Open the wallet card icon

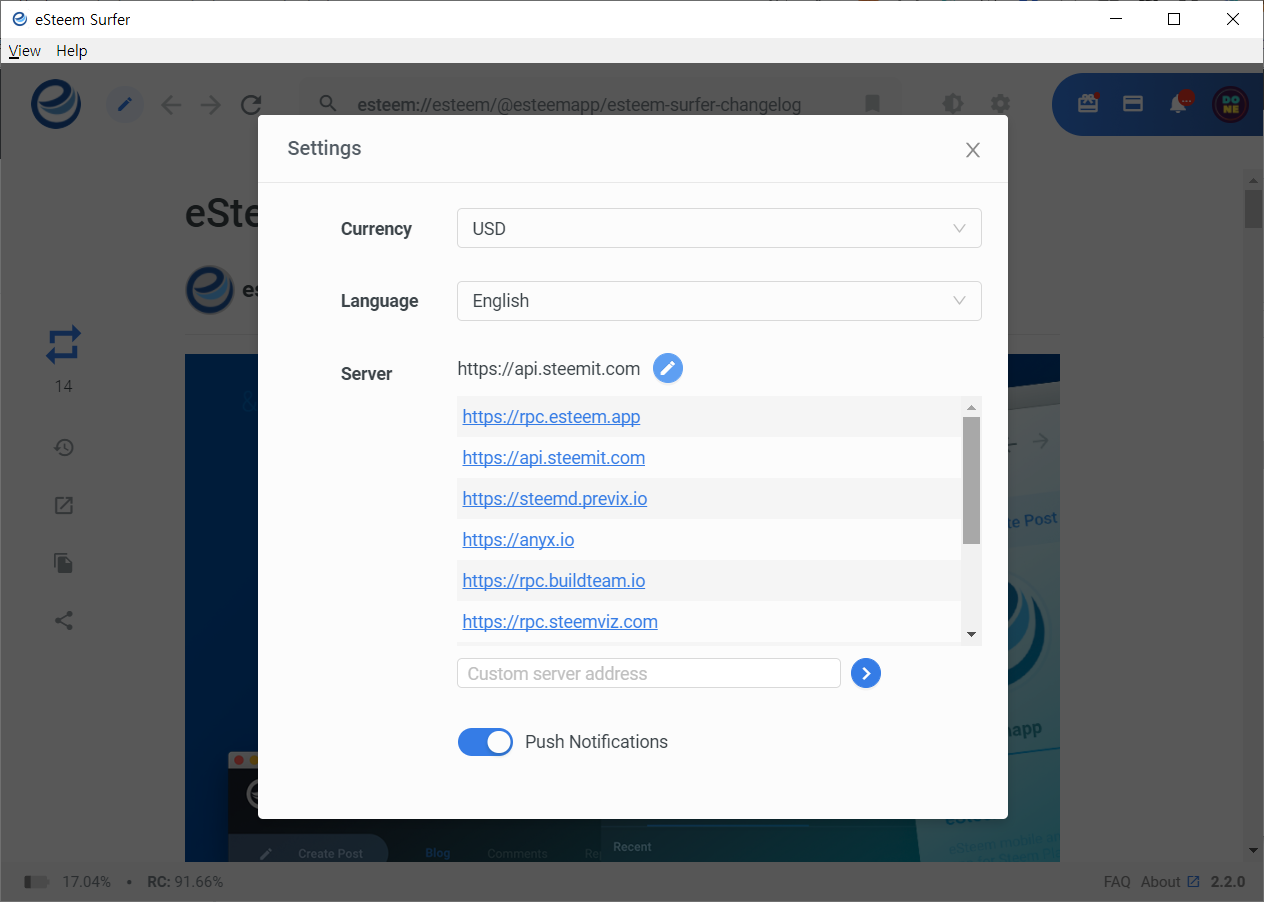[x=1133, y=103]
